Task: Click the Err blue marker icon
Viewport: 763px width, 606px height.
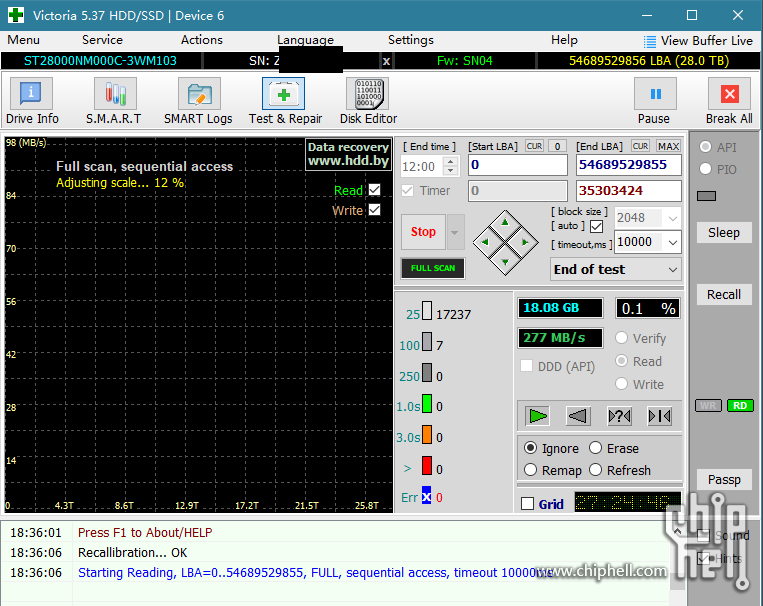Action: pos(426,496)
